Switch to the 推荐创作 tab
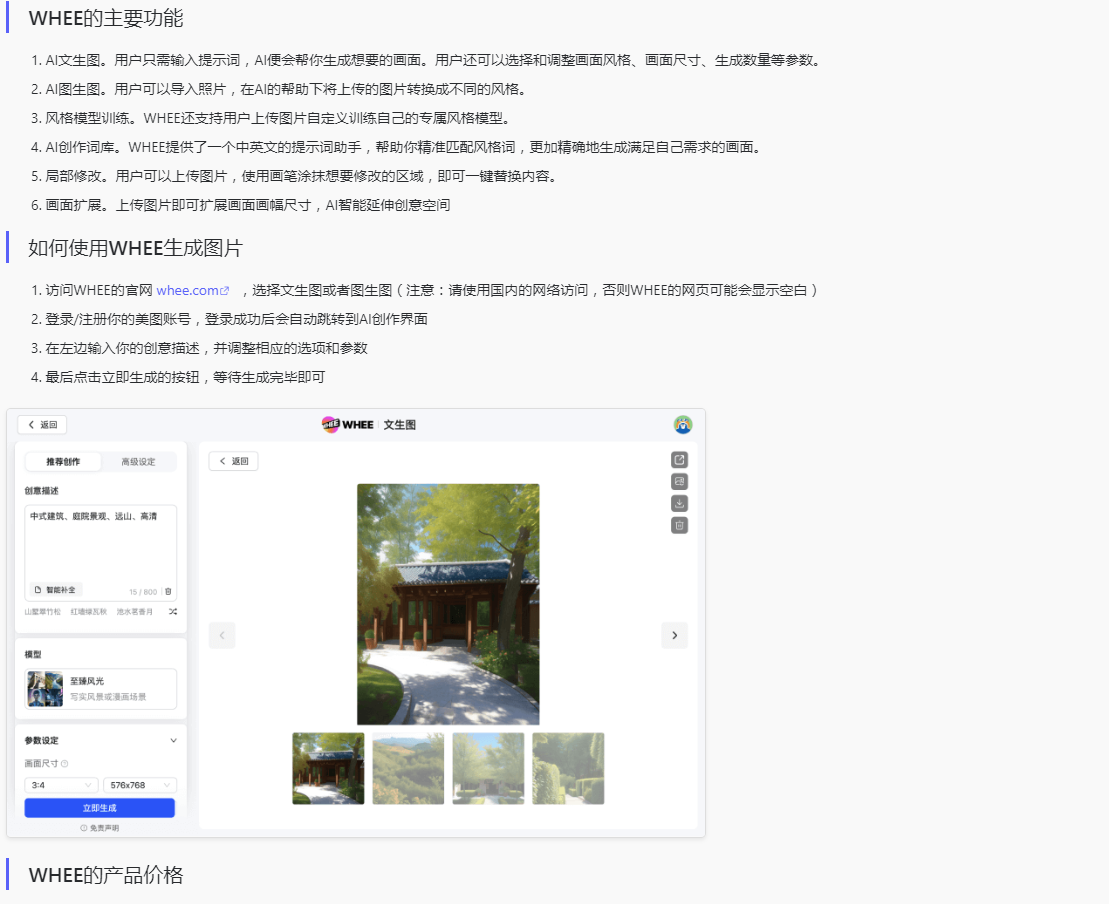The height and width of the screenshot is (904, 1109). pos(63,462)
